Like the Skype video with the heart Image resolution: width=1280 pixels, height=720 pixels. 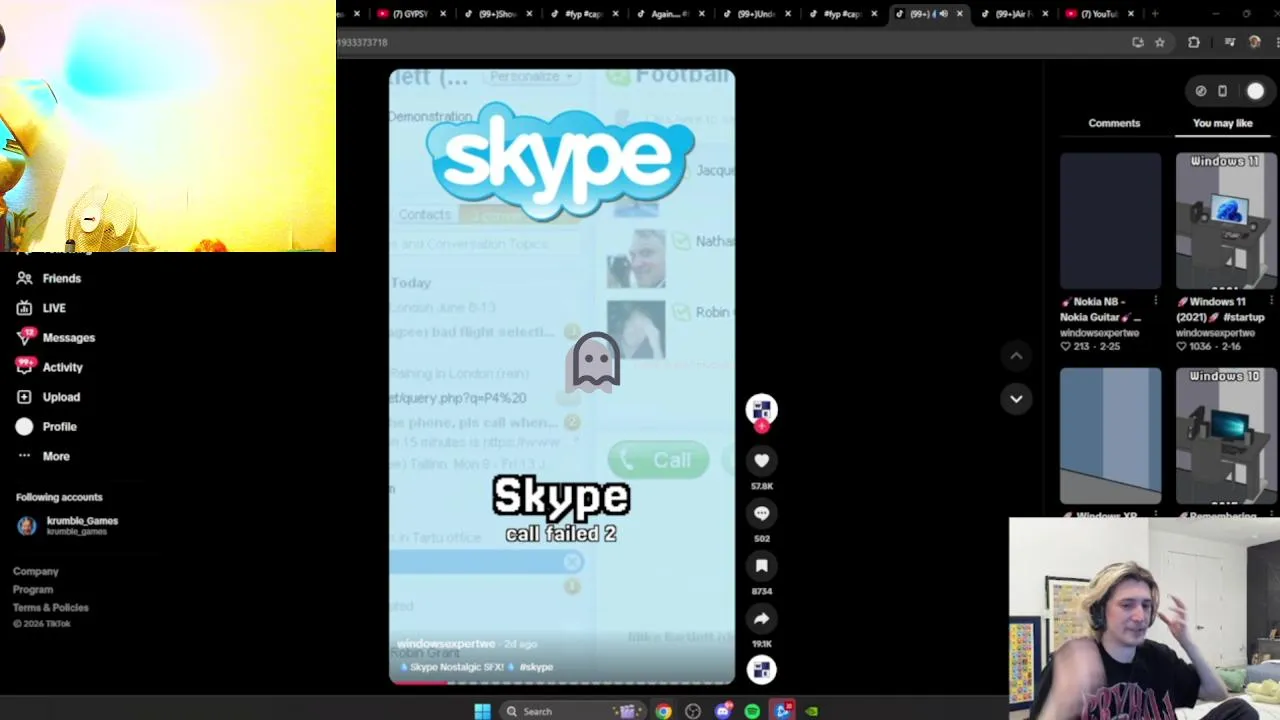(x=761, y=461)
